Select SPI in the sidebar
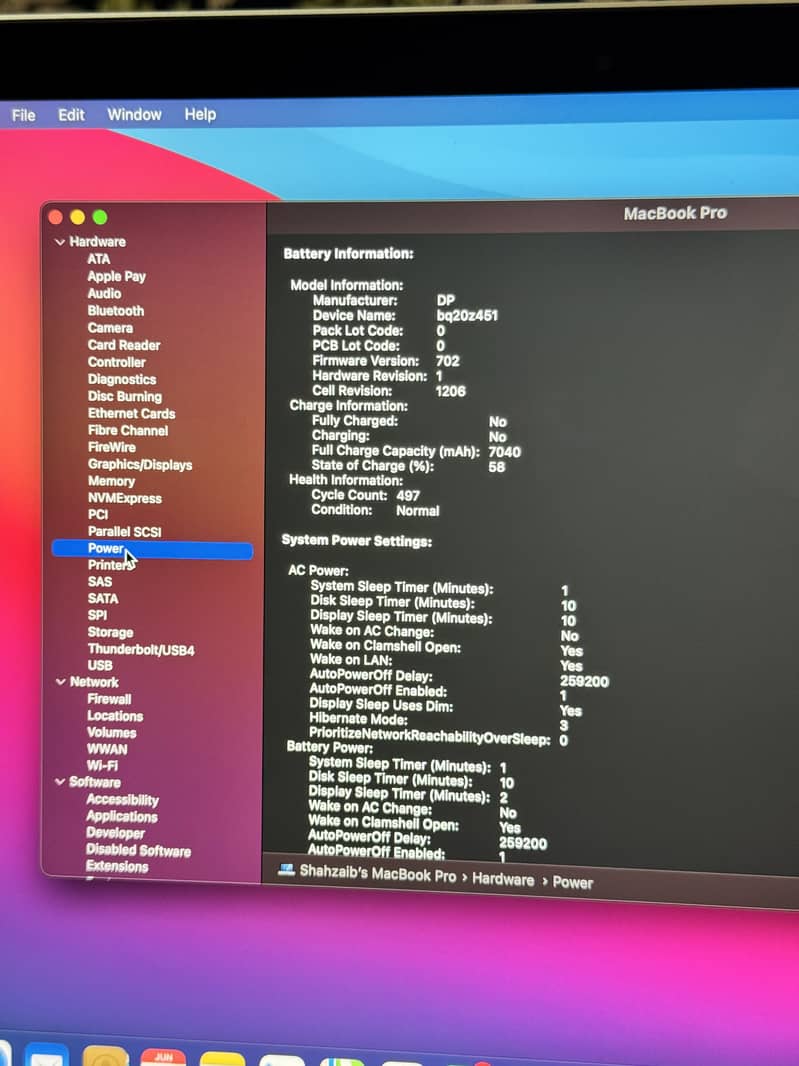Viewport: 799px width, 1066px height. [x=97, y=615]
